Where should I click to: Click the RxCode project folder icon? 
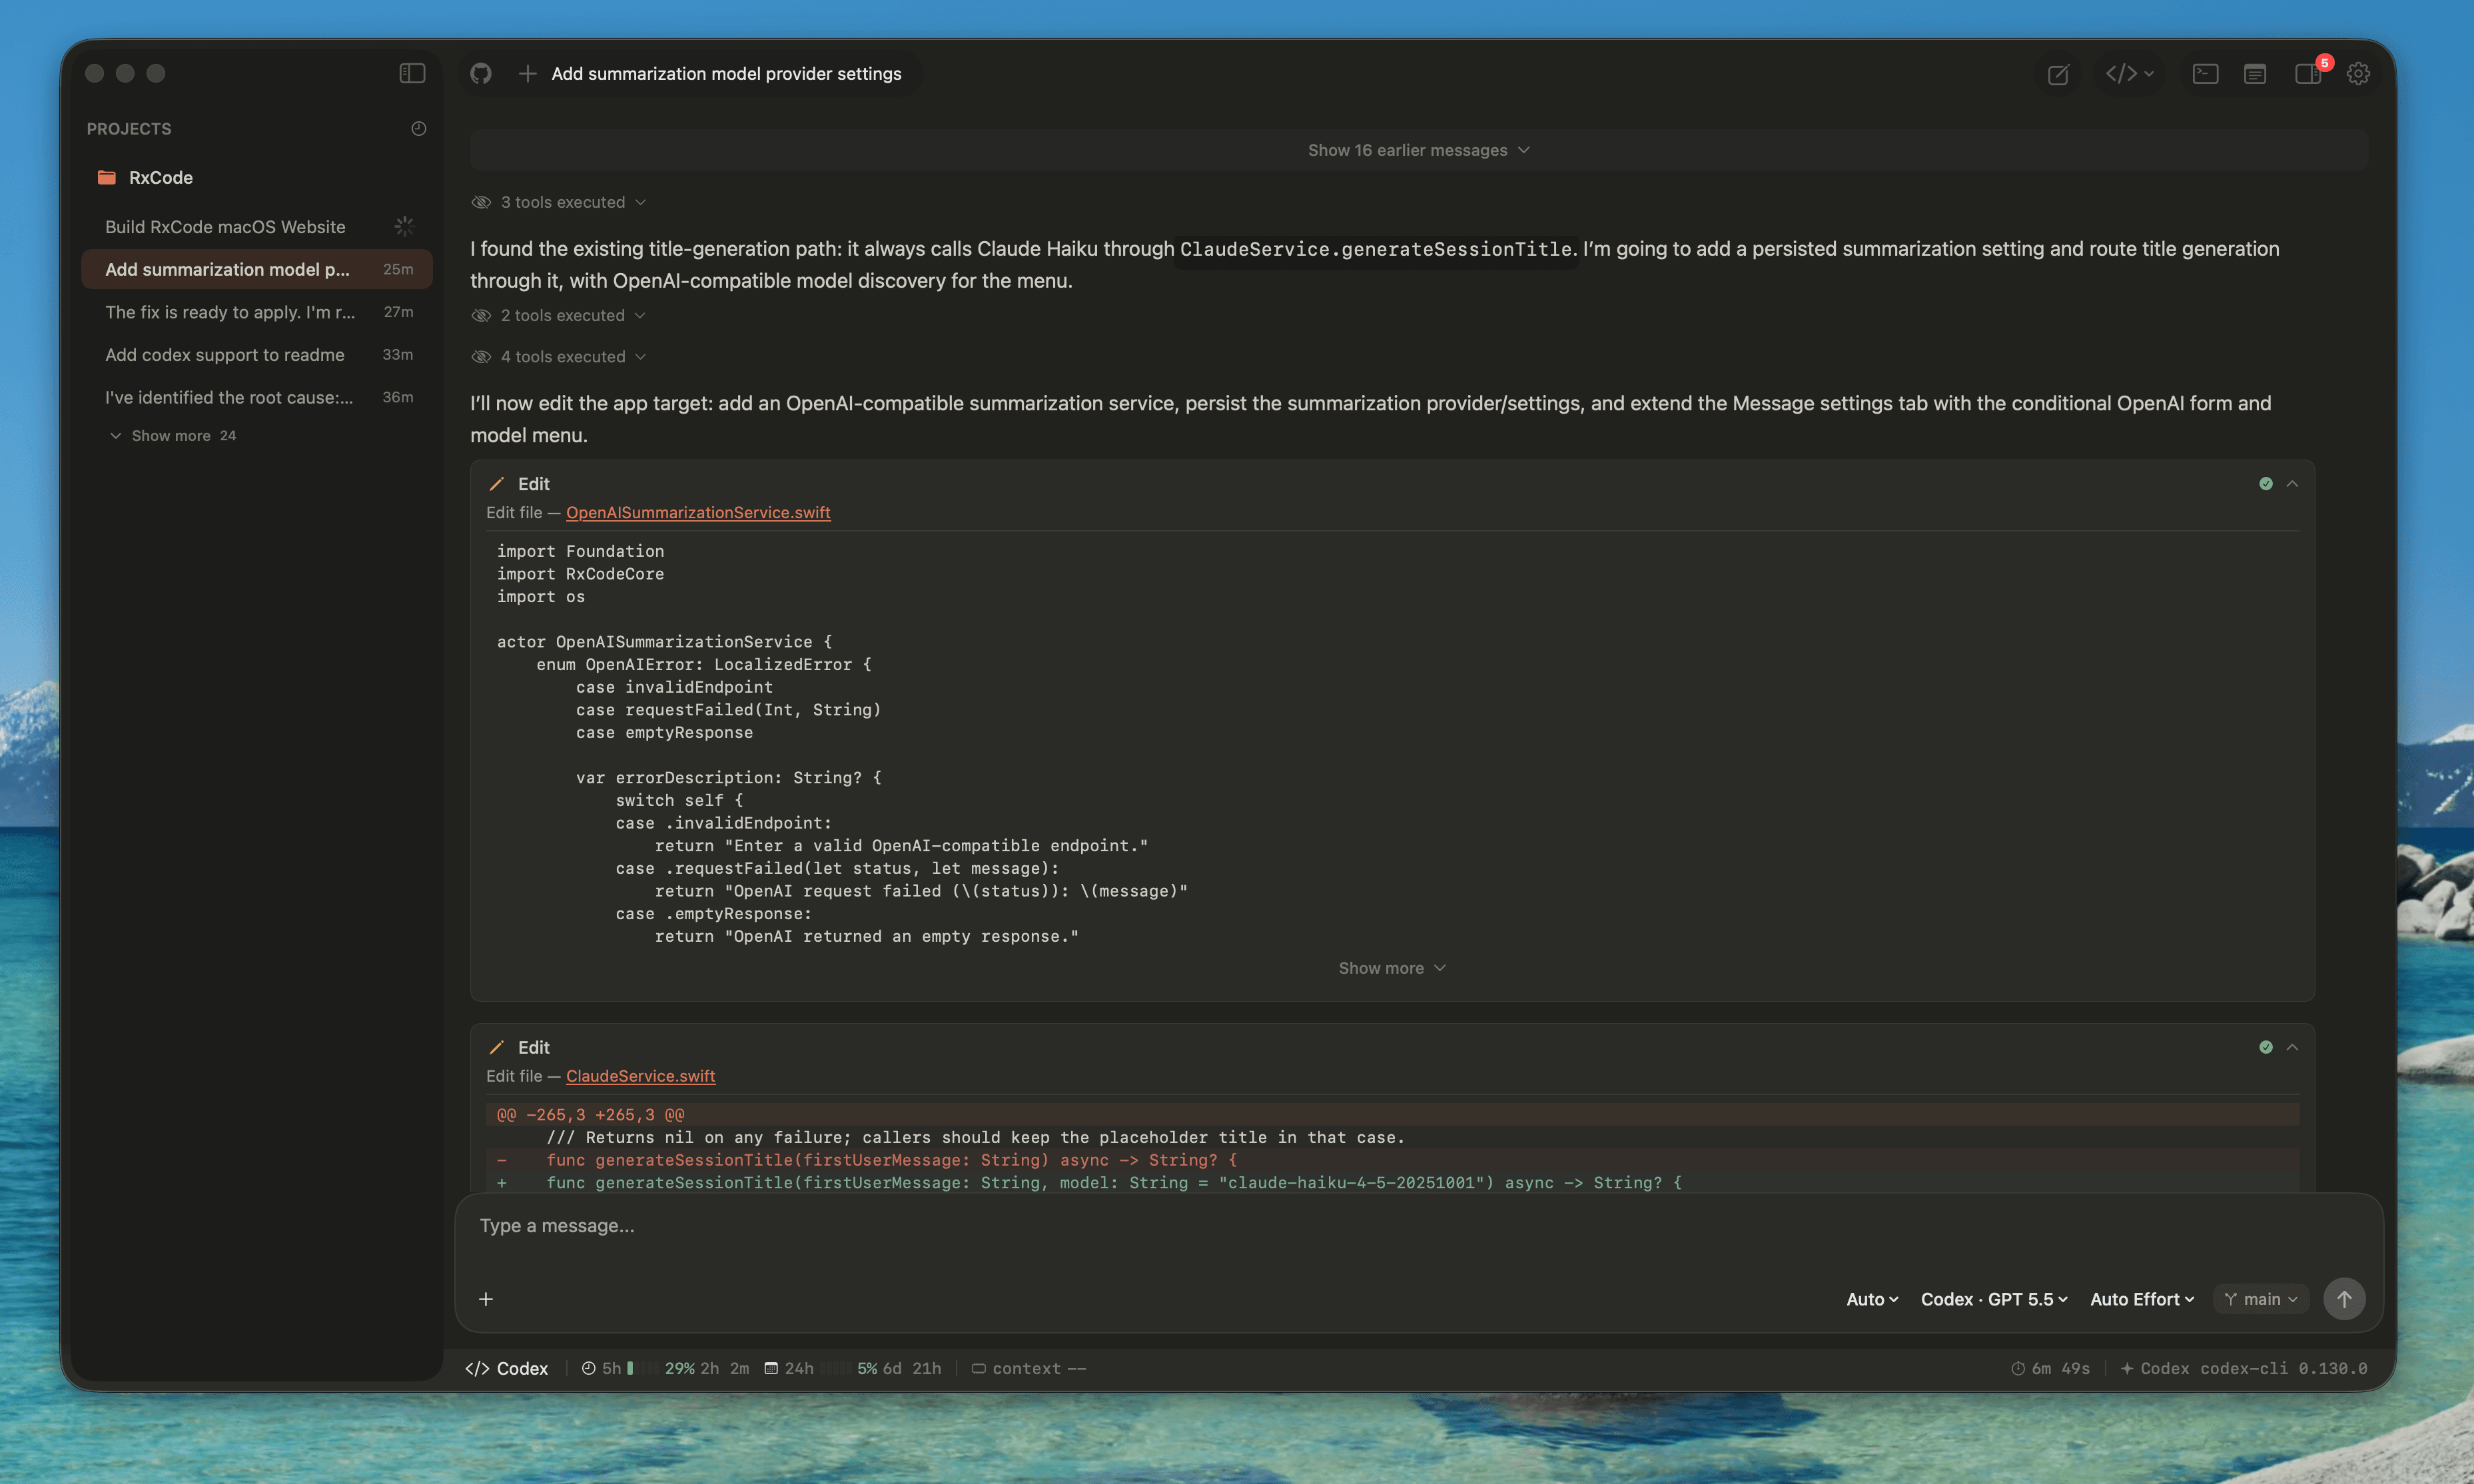click(106, 177)
